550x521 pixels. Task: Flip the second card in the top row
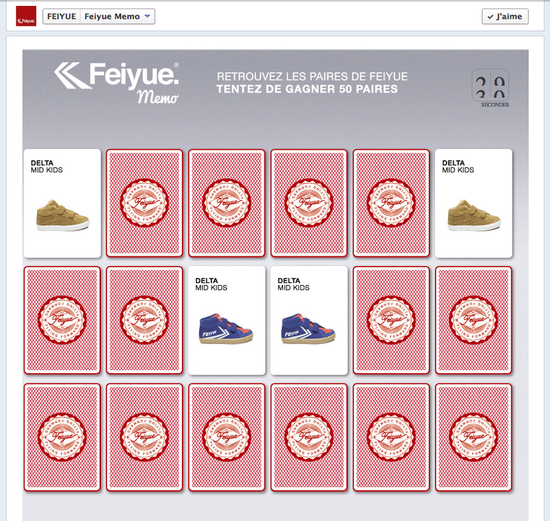[x=145, y=203]
